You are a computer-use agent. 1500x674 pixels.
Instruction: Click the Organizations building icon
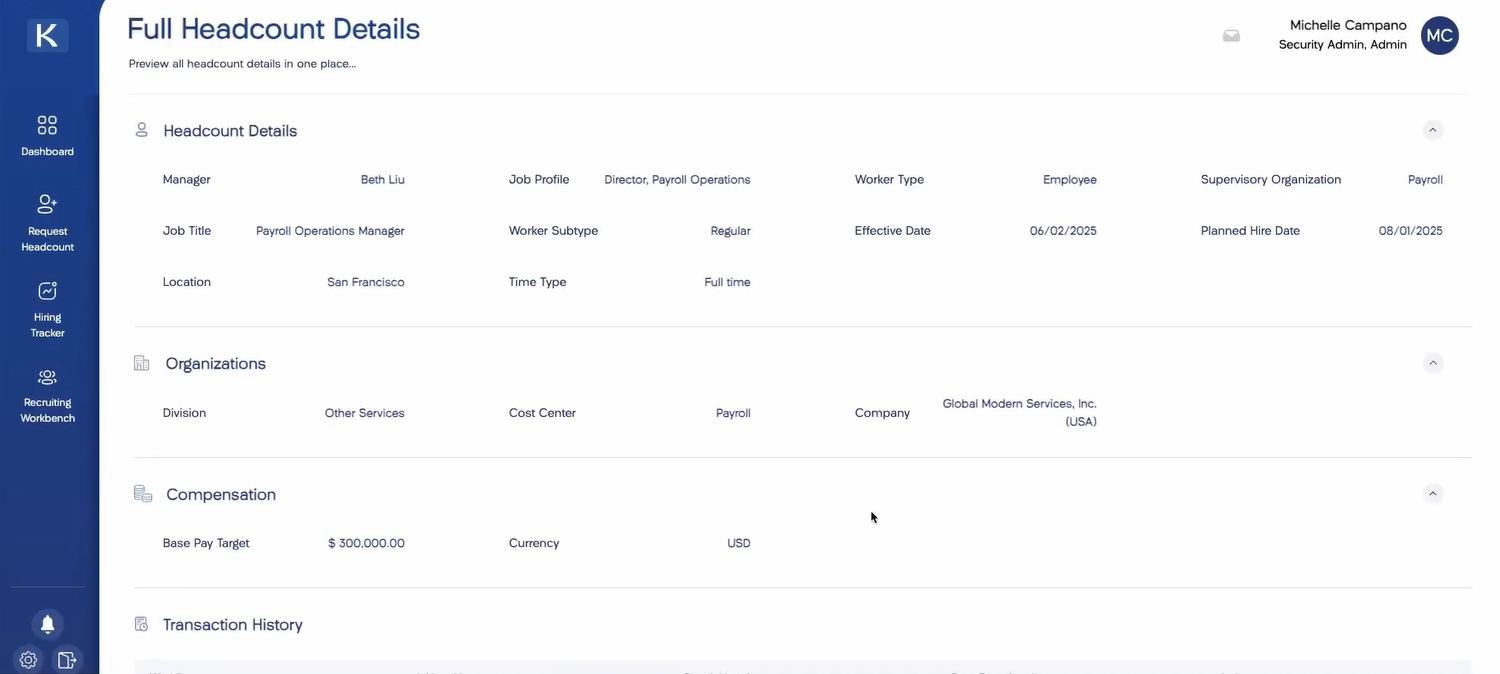pyautogui.click(x=141, y=363)
